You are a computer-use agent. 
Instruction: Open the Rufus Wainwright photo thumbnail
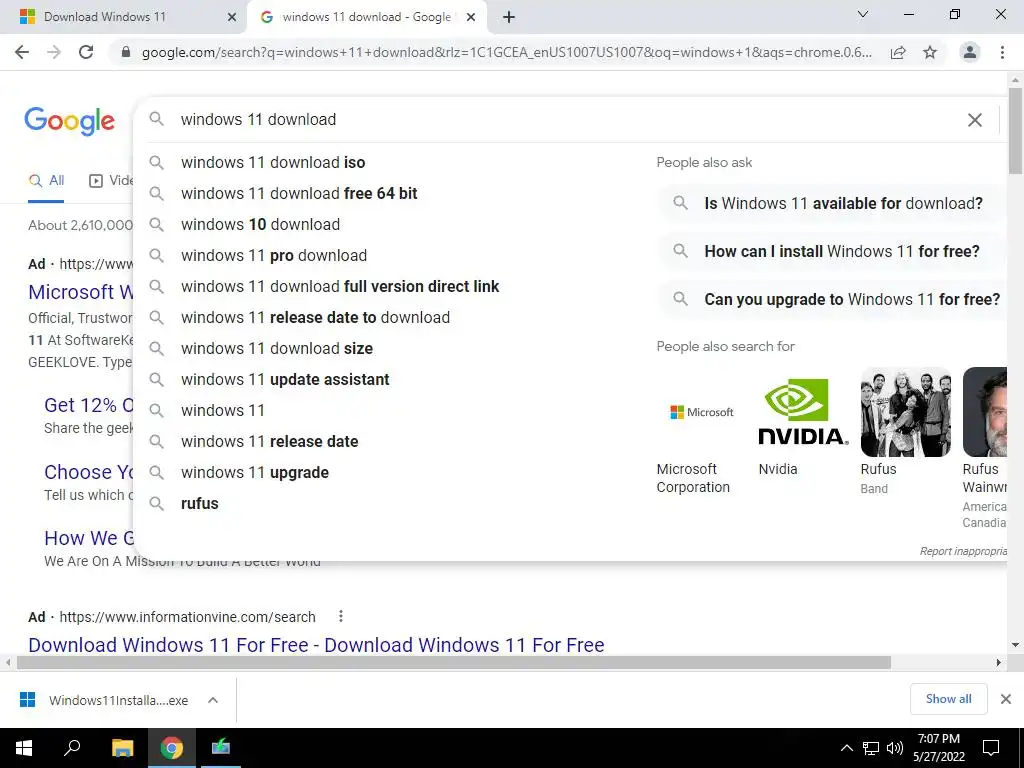point(985,412)
